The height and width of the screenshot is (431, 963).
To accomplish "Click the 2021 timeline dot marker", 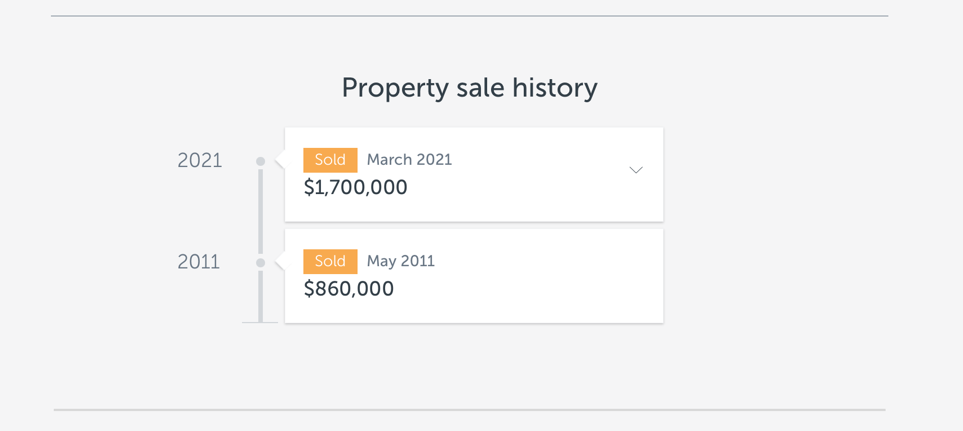I will [x=261, y=161].
